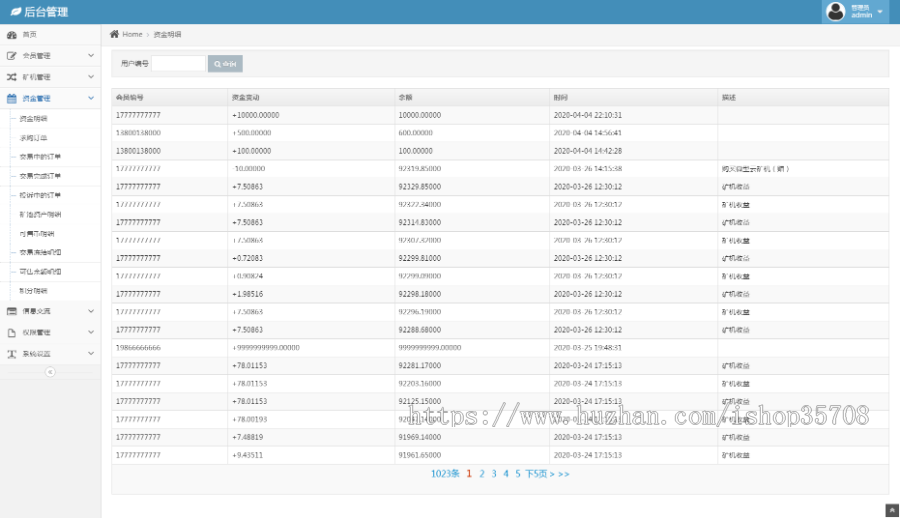This screenshot has width=900, height=518.
Task: Expand the 会员管理 menu chevron
Action: point(91,56)
